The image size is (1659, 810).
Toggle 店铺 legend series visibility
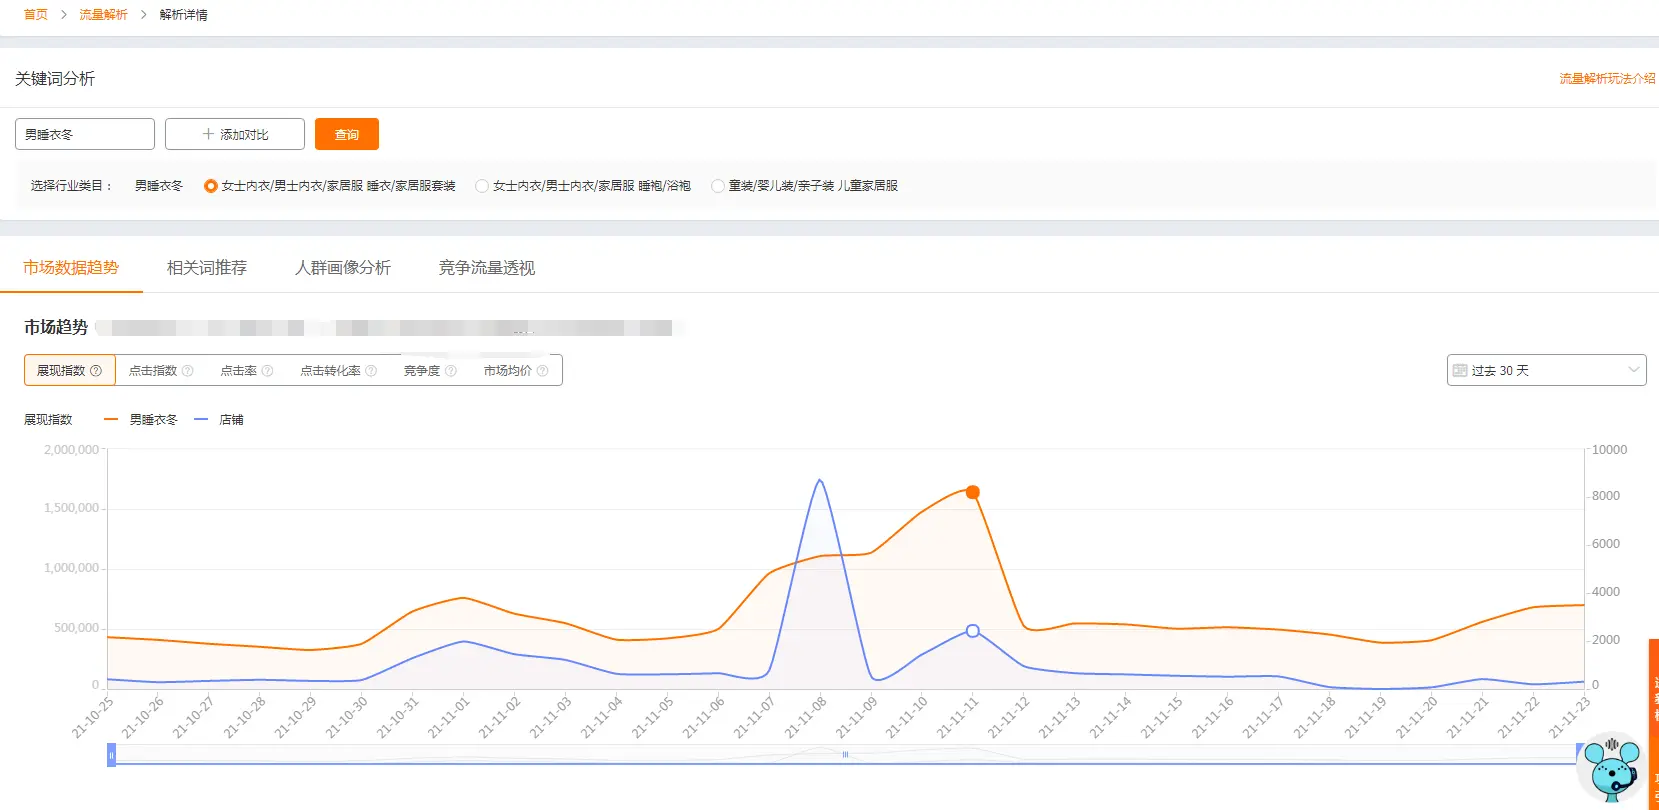point(219,420)
